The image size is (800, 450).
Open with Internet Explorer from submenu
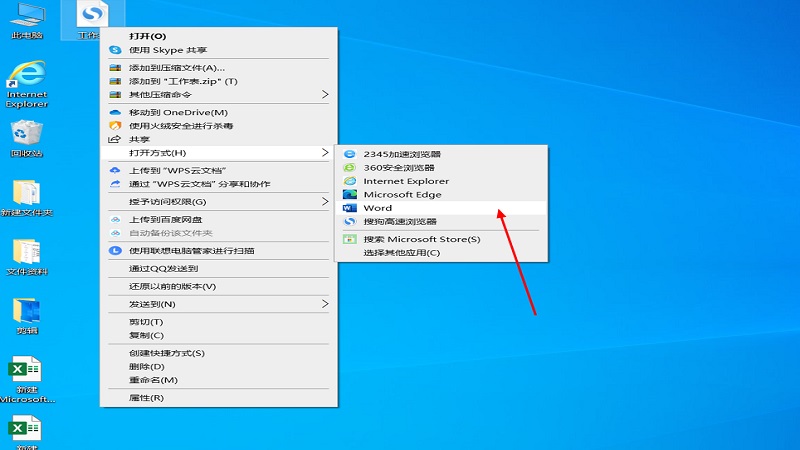pos(441,181)
